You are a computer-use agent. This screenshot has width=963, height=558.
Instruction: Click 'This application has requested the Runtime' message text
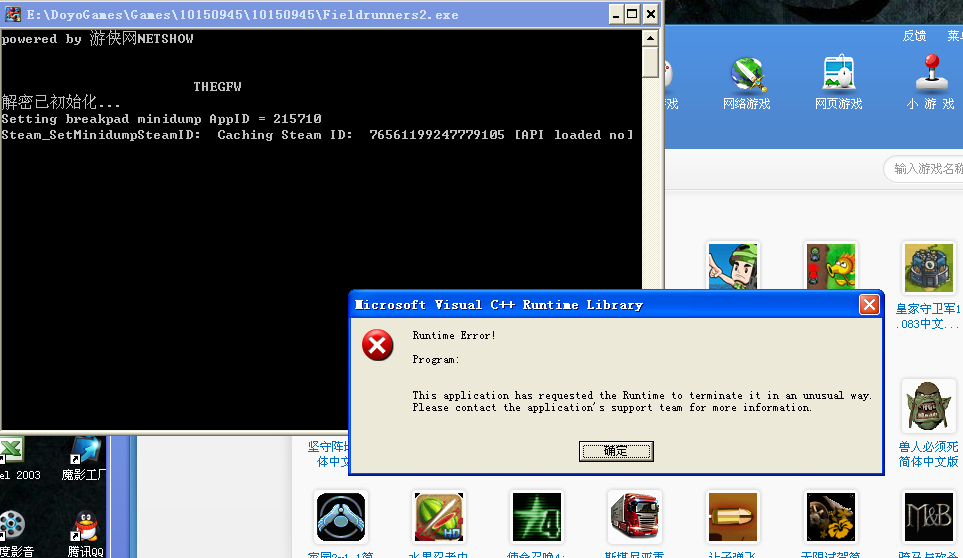point(641,395)
